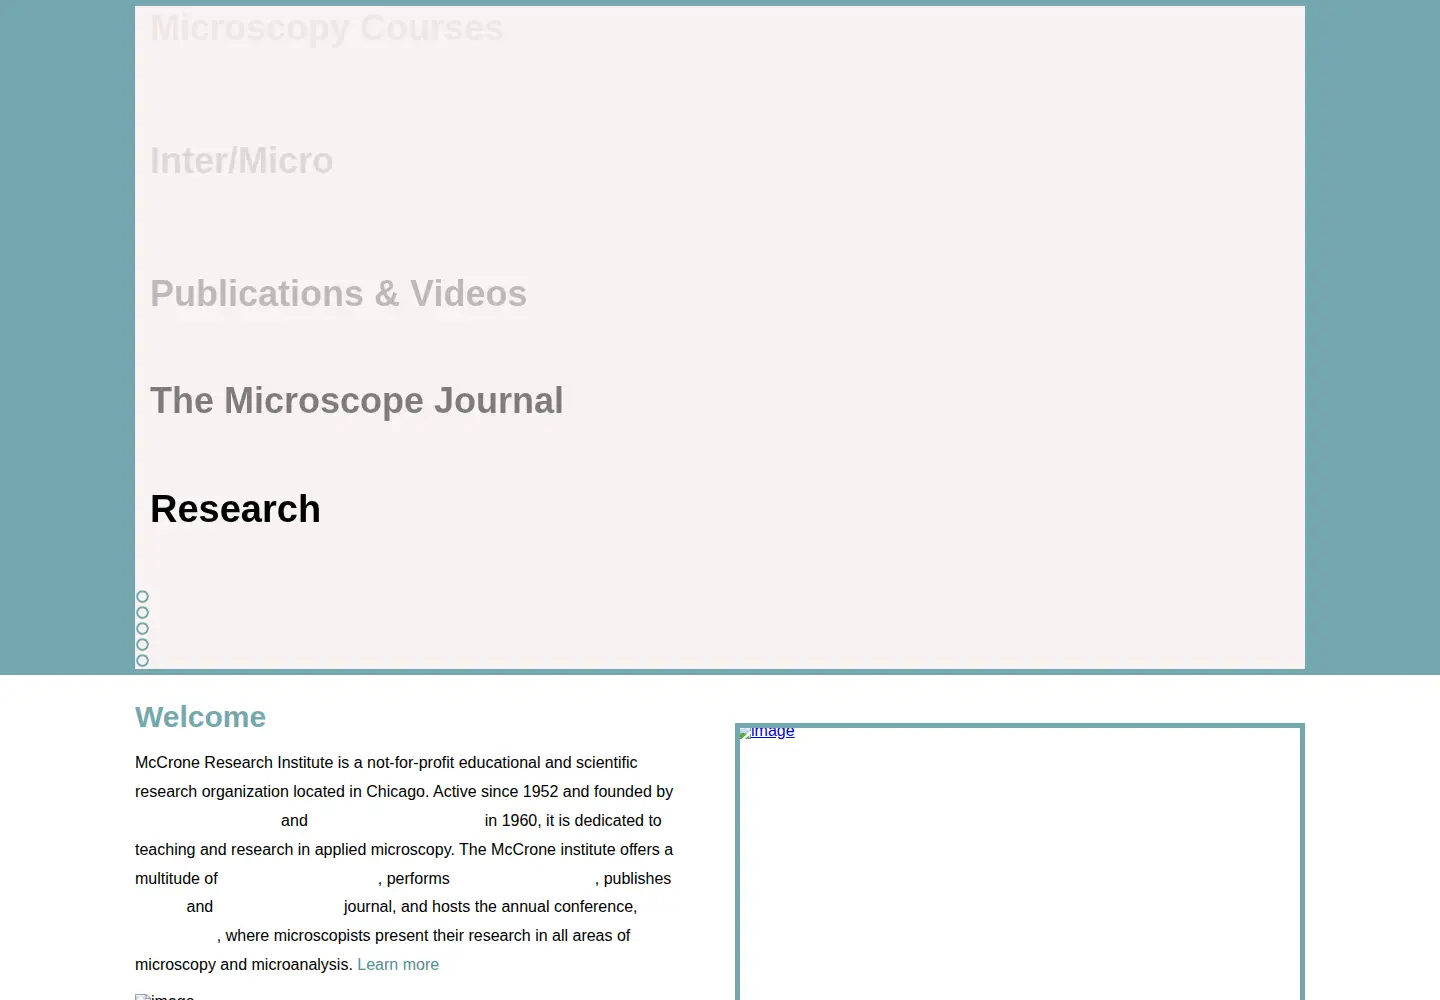Open the Publications & Videos slide heading
This screenshot has width=1440, height=1000.
[x=338, y=294]
